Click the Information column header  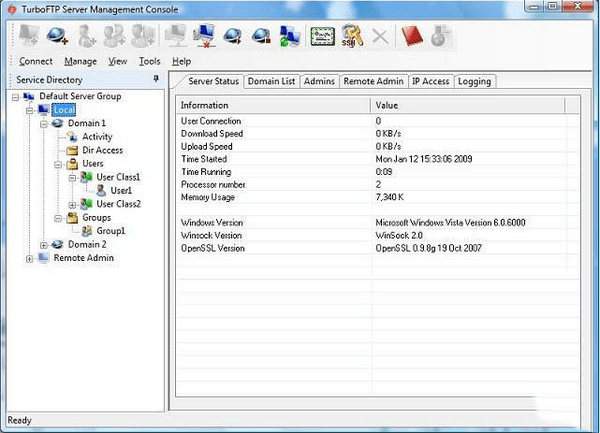(273, 105)
